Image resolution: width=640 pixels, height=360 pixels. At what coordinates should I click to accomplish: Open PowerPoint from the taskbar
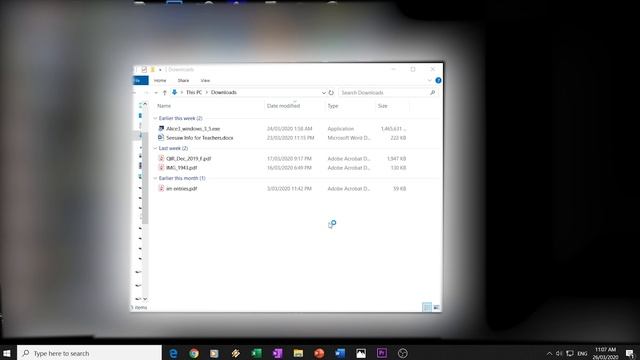coord(319,353)
